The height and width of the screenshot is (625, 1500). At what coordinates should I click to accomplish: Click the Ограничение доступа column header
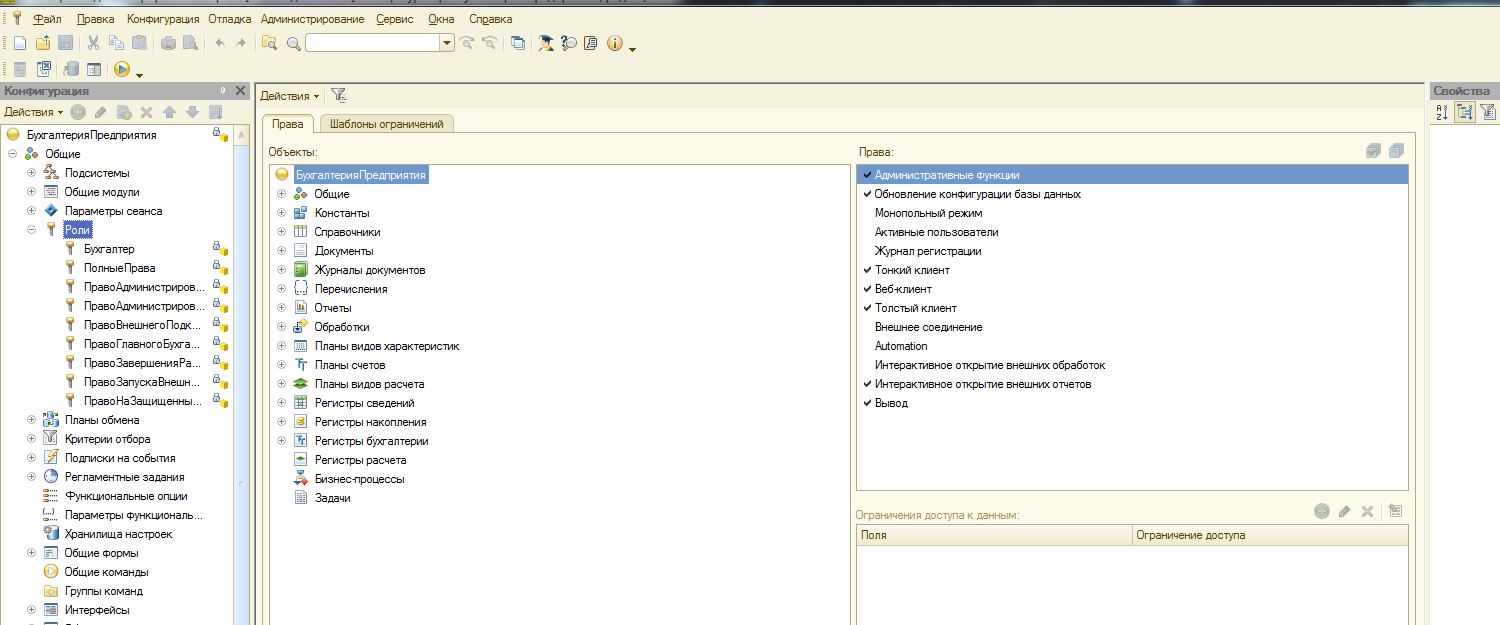coord(1270,535)
